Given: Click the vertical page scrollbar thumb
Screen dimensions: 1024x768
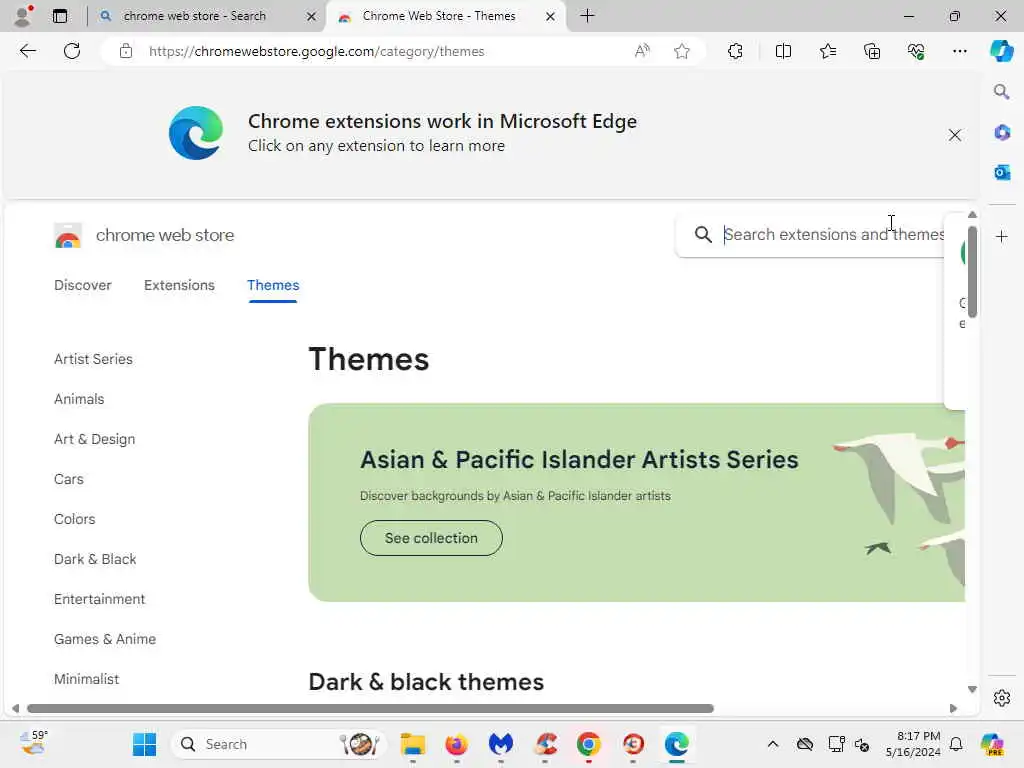Looking at the screenshot, I should [x=972, y=271].
